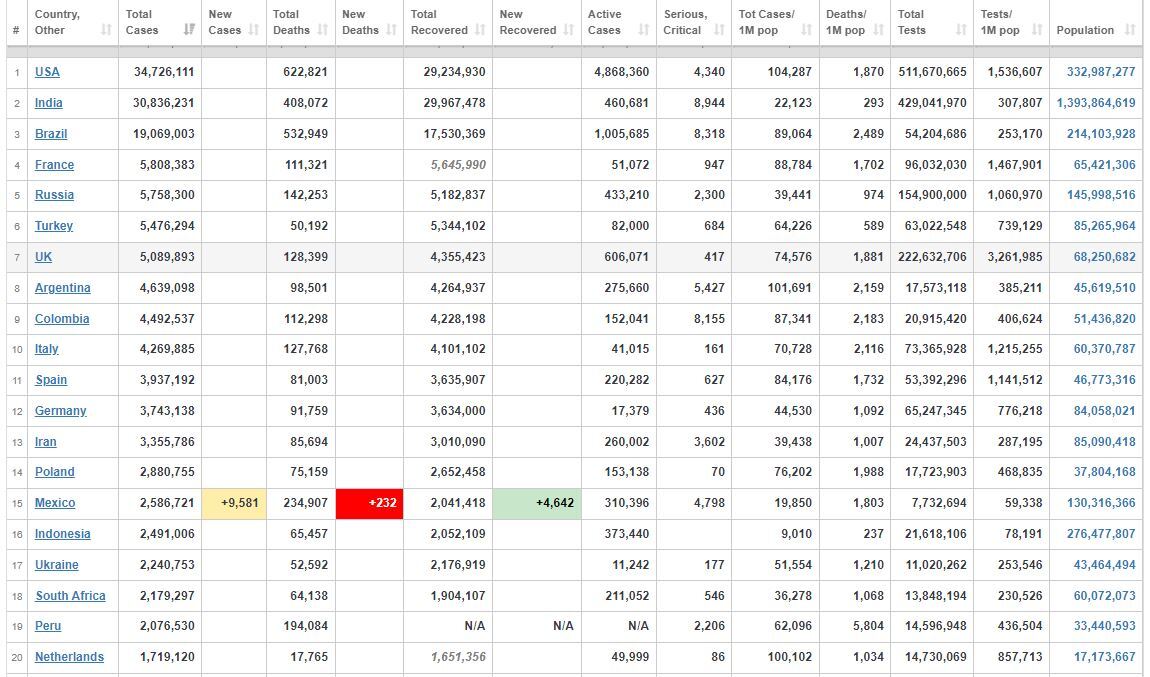Sort by Tot Cases/1M pop arrow icon
The image size is (1150, 677).
point(807,30)
